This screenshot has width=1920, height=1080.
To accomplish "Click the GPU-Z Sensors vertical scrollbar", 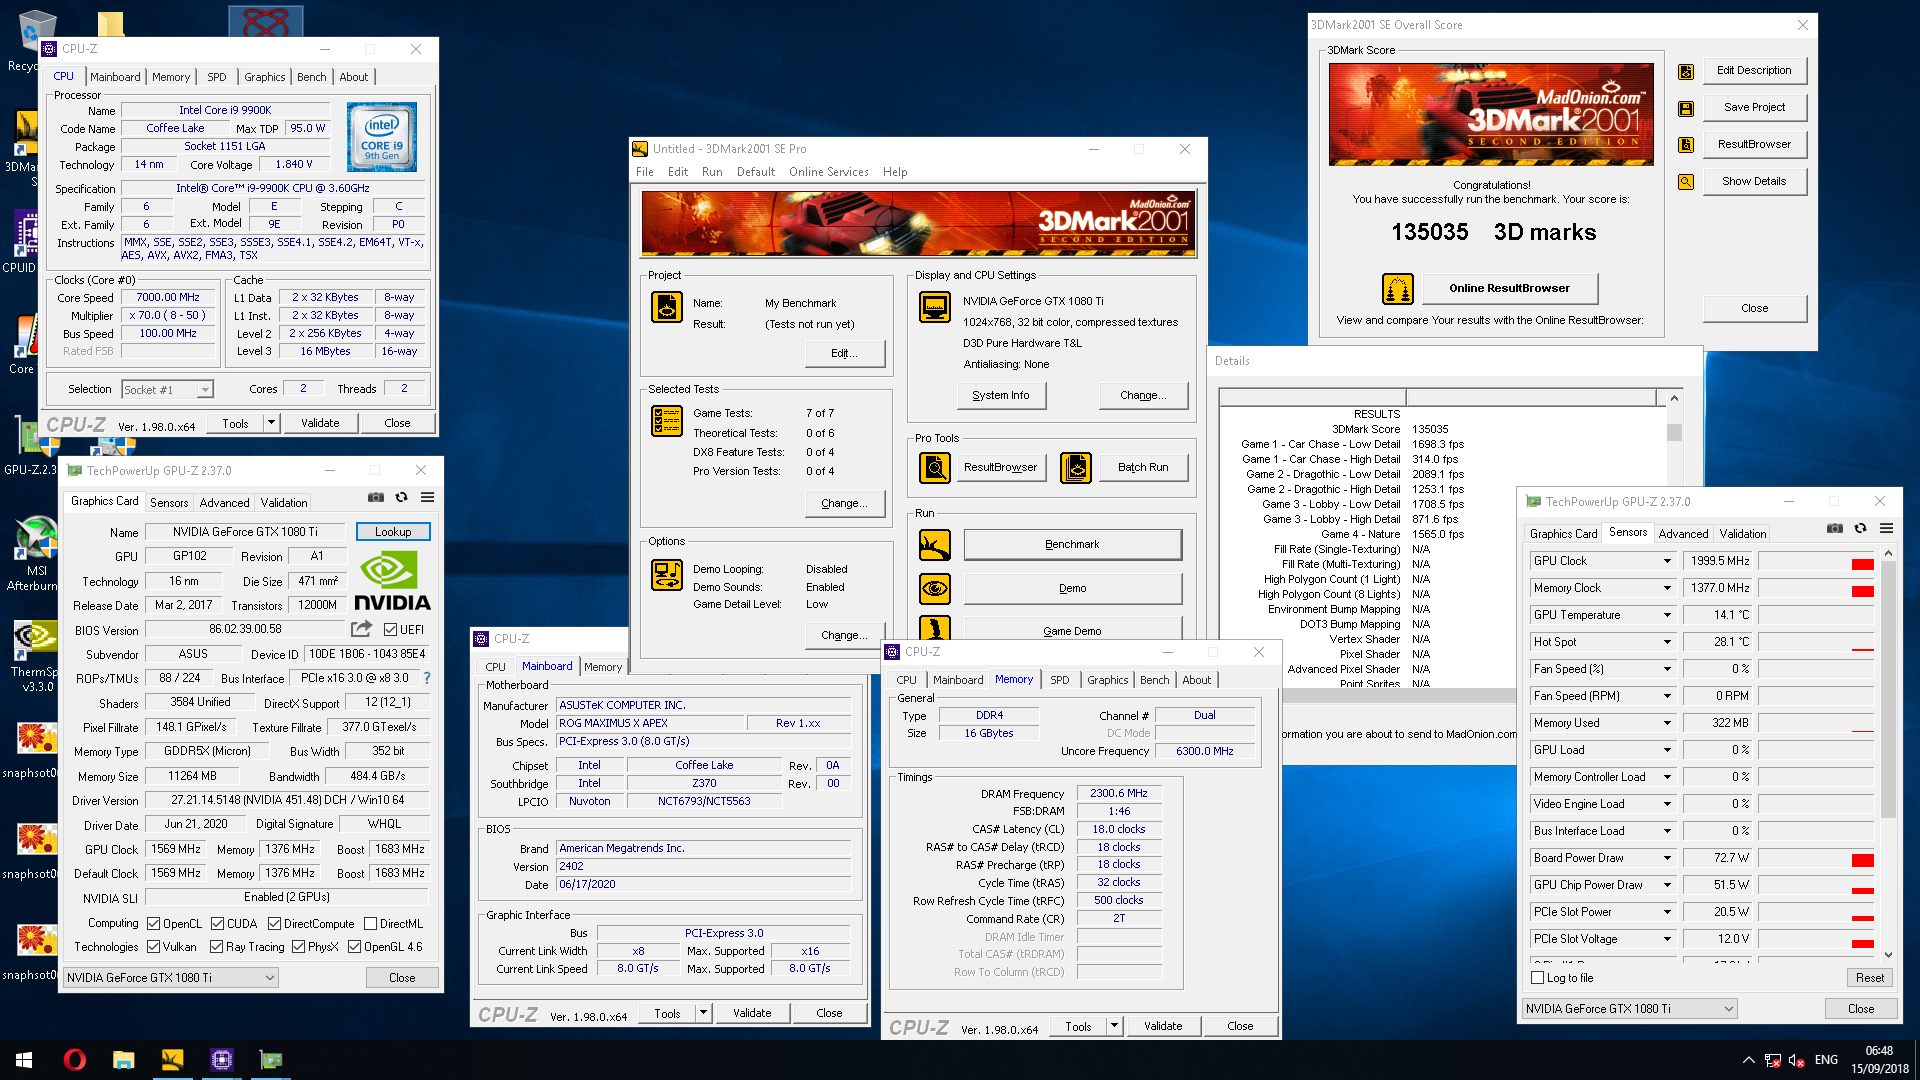I will 1888,752.
